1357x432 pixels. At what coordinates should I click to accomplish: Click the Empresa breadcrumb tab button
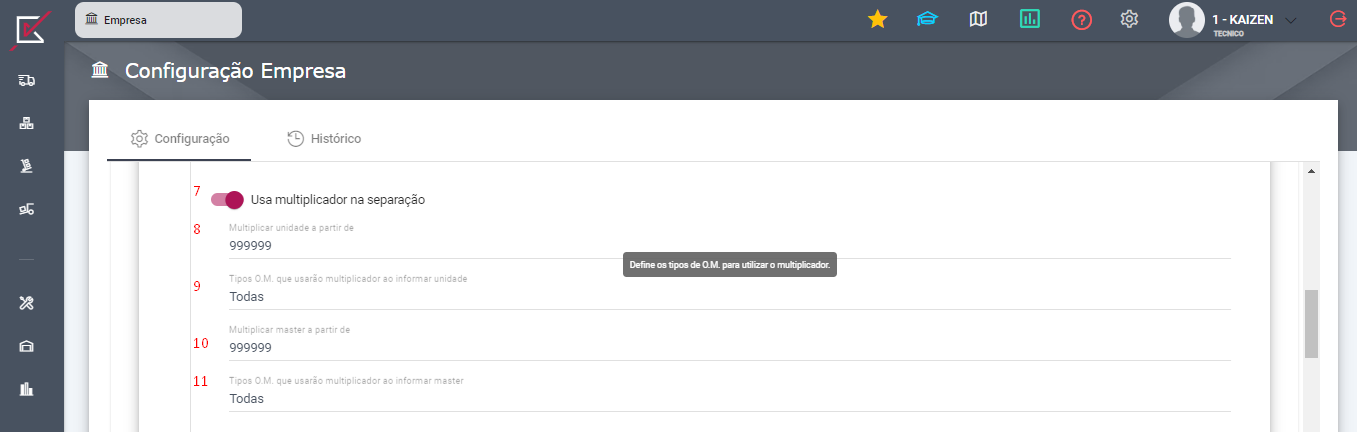158,20
